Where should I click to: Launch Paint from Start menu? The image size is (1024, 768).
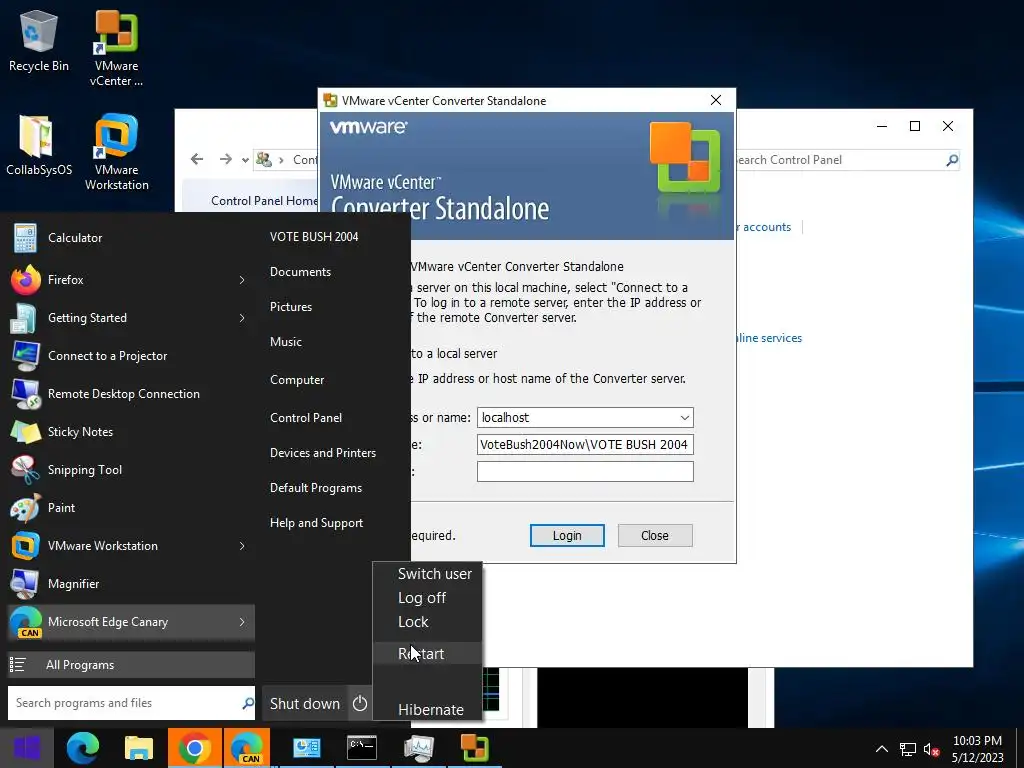(x=131, y=507)
